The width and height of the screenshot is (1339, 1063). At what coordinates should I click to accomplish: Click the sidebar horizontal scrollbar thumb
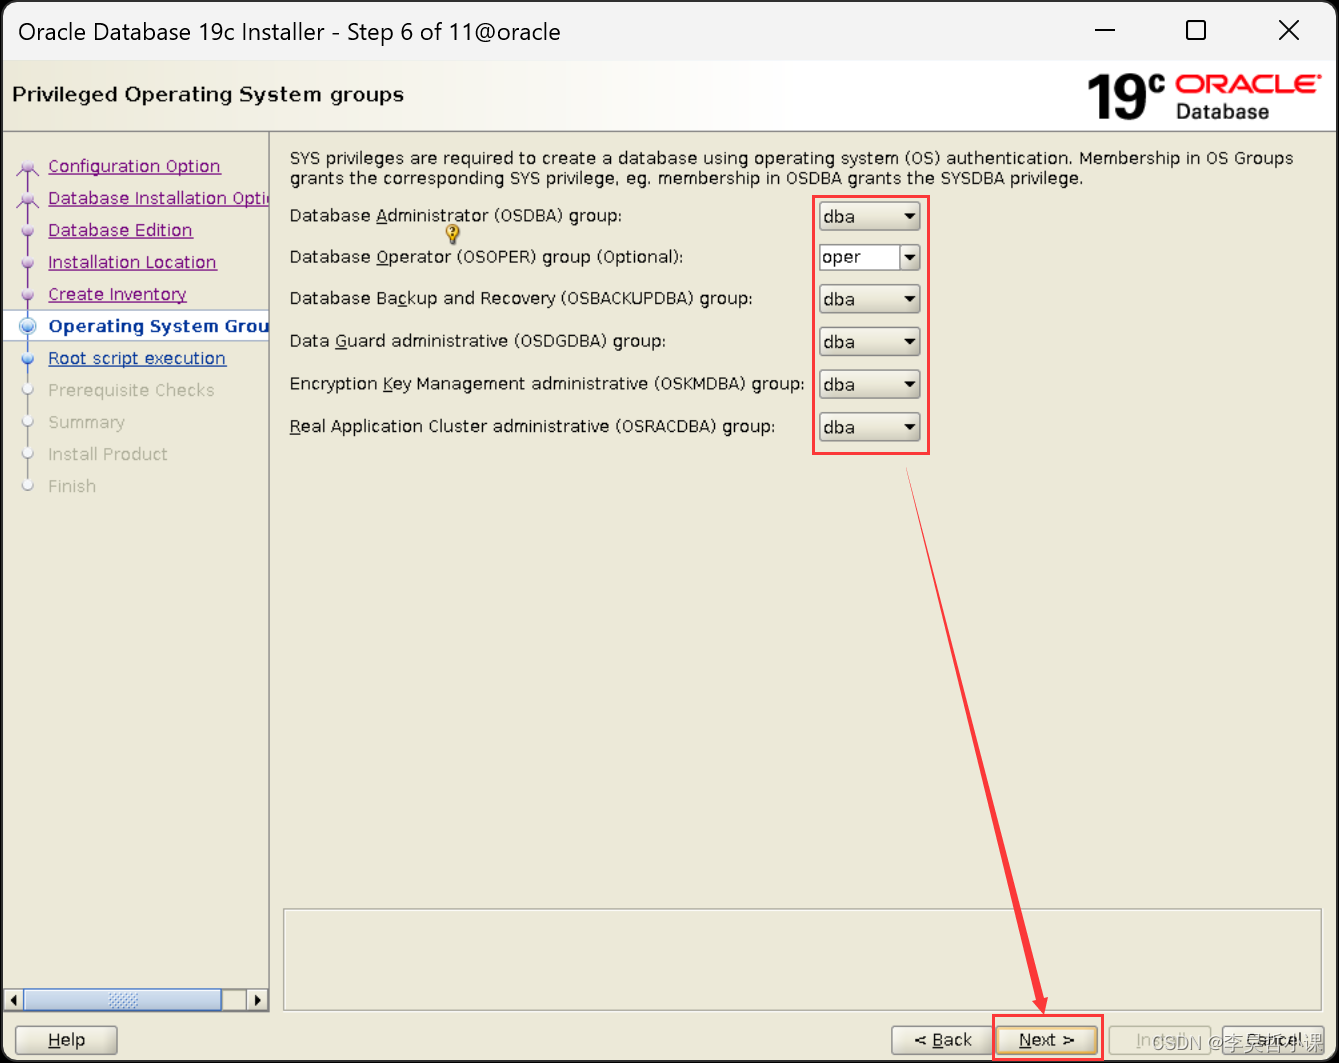[x=122, y=1000]
